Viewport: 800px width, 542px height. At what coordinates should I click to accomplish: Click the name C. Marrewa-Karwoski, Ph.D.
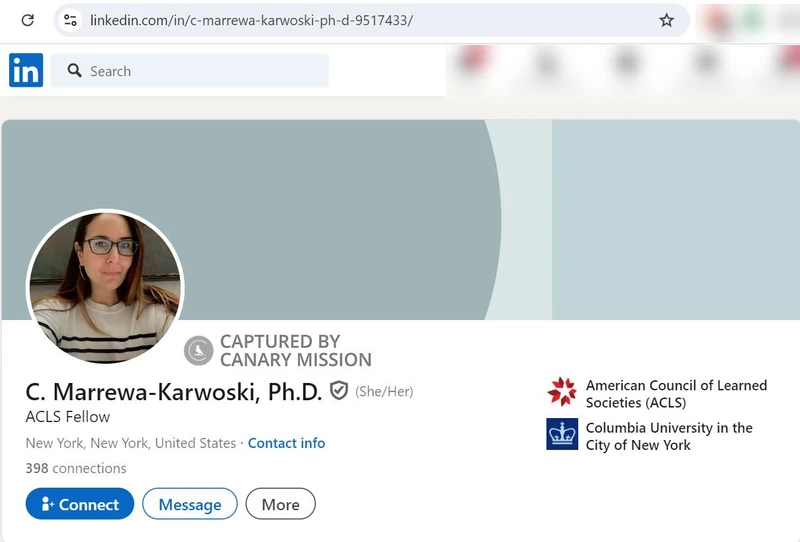(174, 391)
